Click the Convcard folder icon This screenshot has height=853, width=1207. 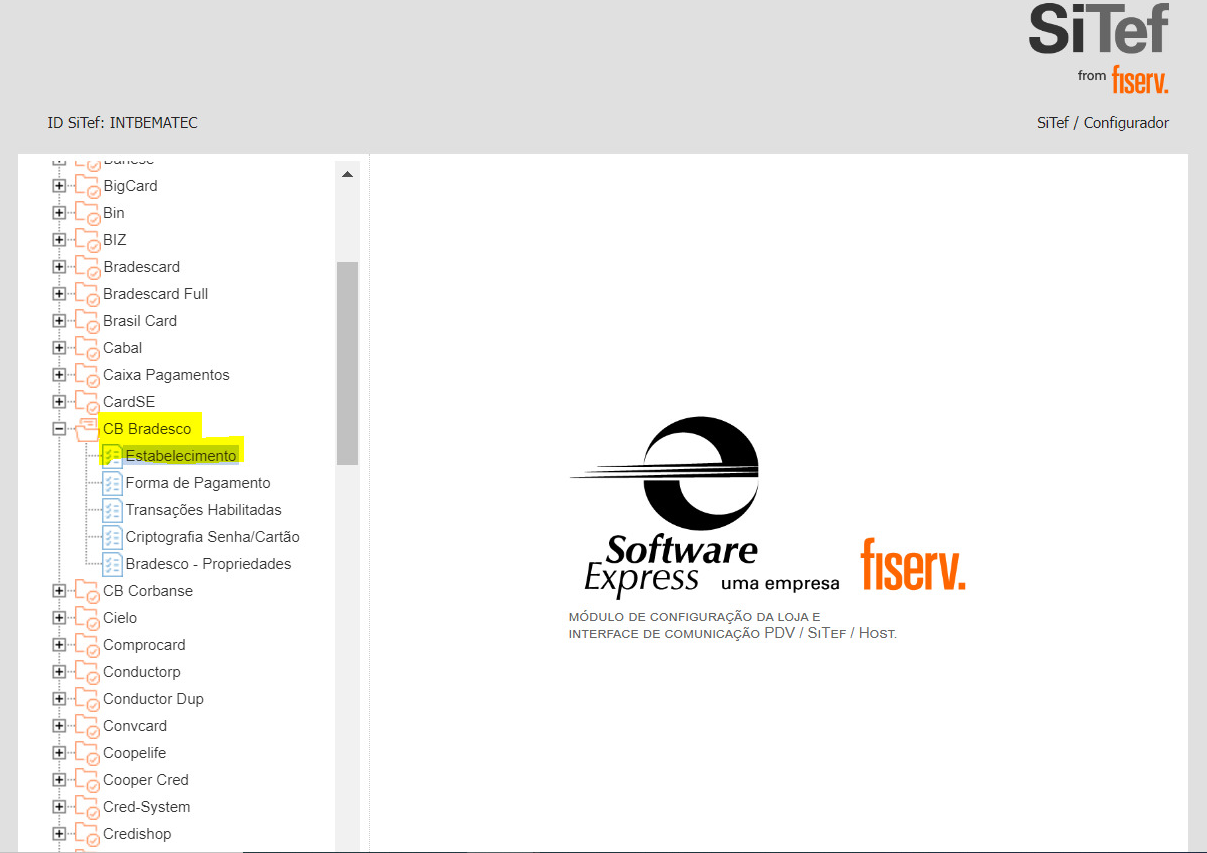click(x=87, y=726)
